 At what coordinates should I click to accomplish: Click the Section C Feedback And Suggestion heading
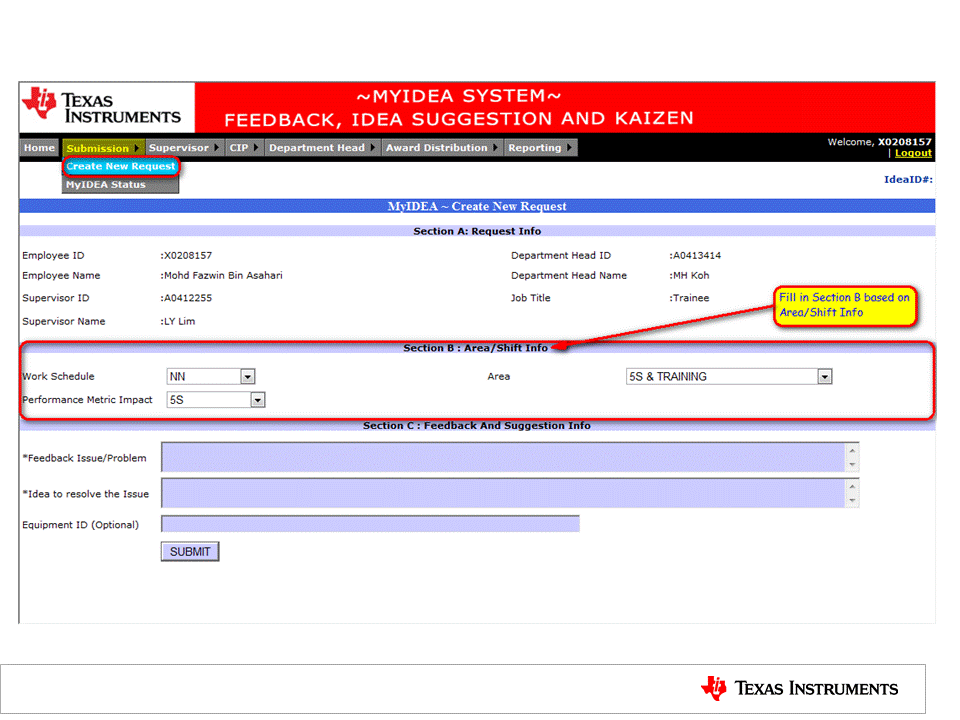point(477,426)
